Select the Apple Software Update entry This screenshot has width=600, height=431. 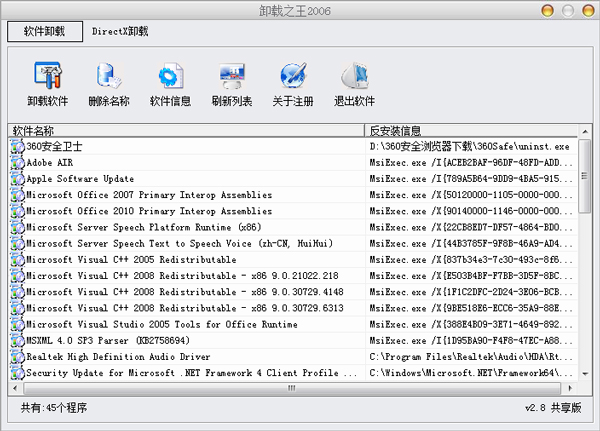[80, 179]
